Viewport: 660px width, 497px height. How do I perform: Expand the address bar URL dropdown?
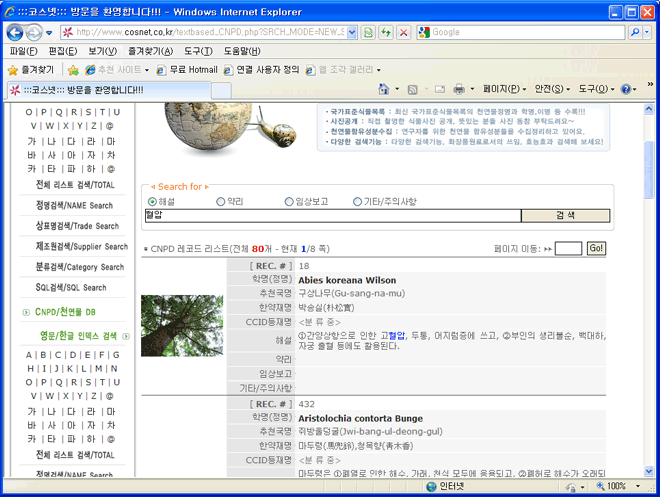point(352,32)
